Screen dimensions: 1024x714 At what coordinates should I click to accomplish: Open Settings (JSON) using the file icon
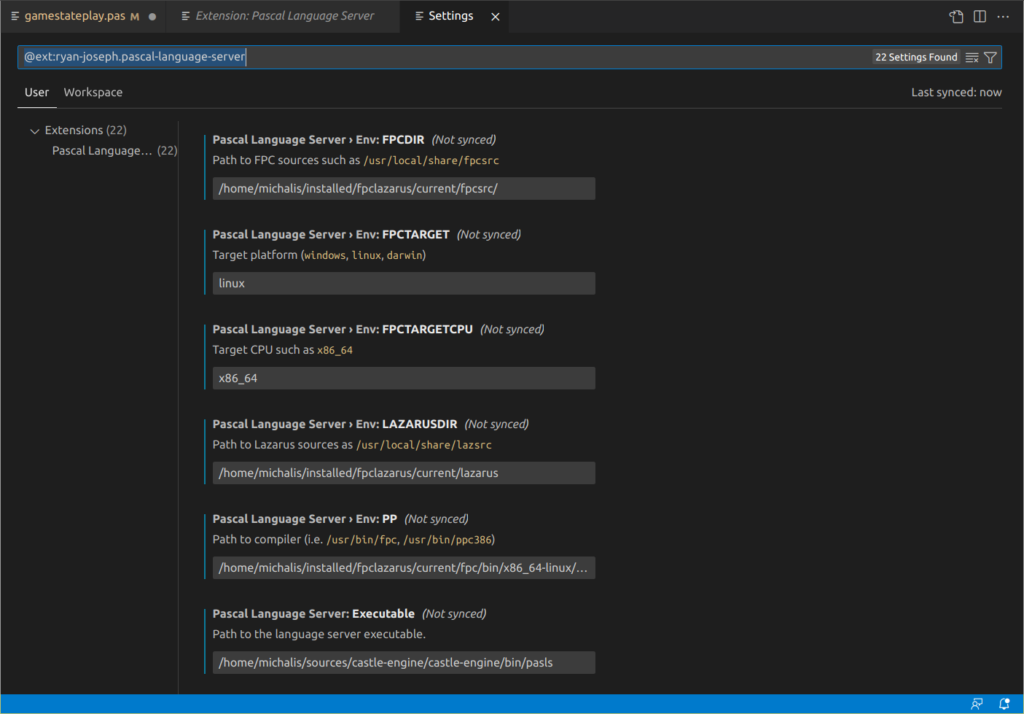click(x=955, y=16)
